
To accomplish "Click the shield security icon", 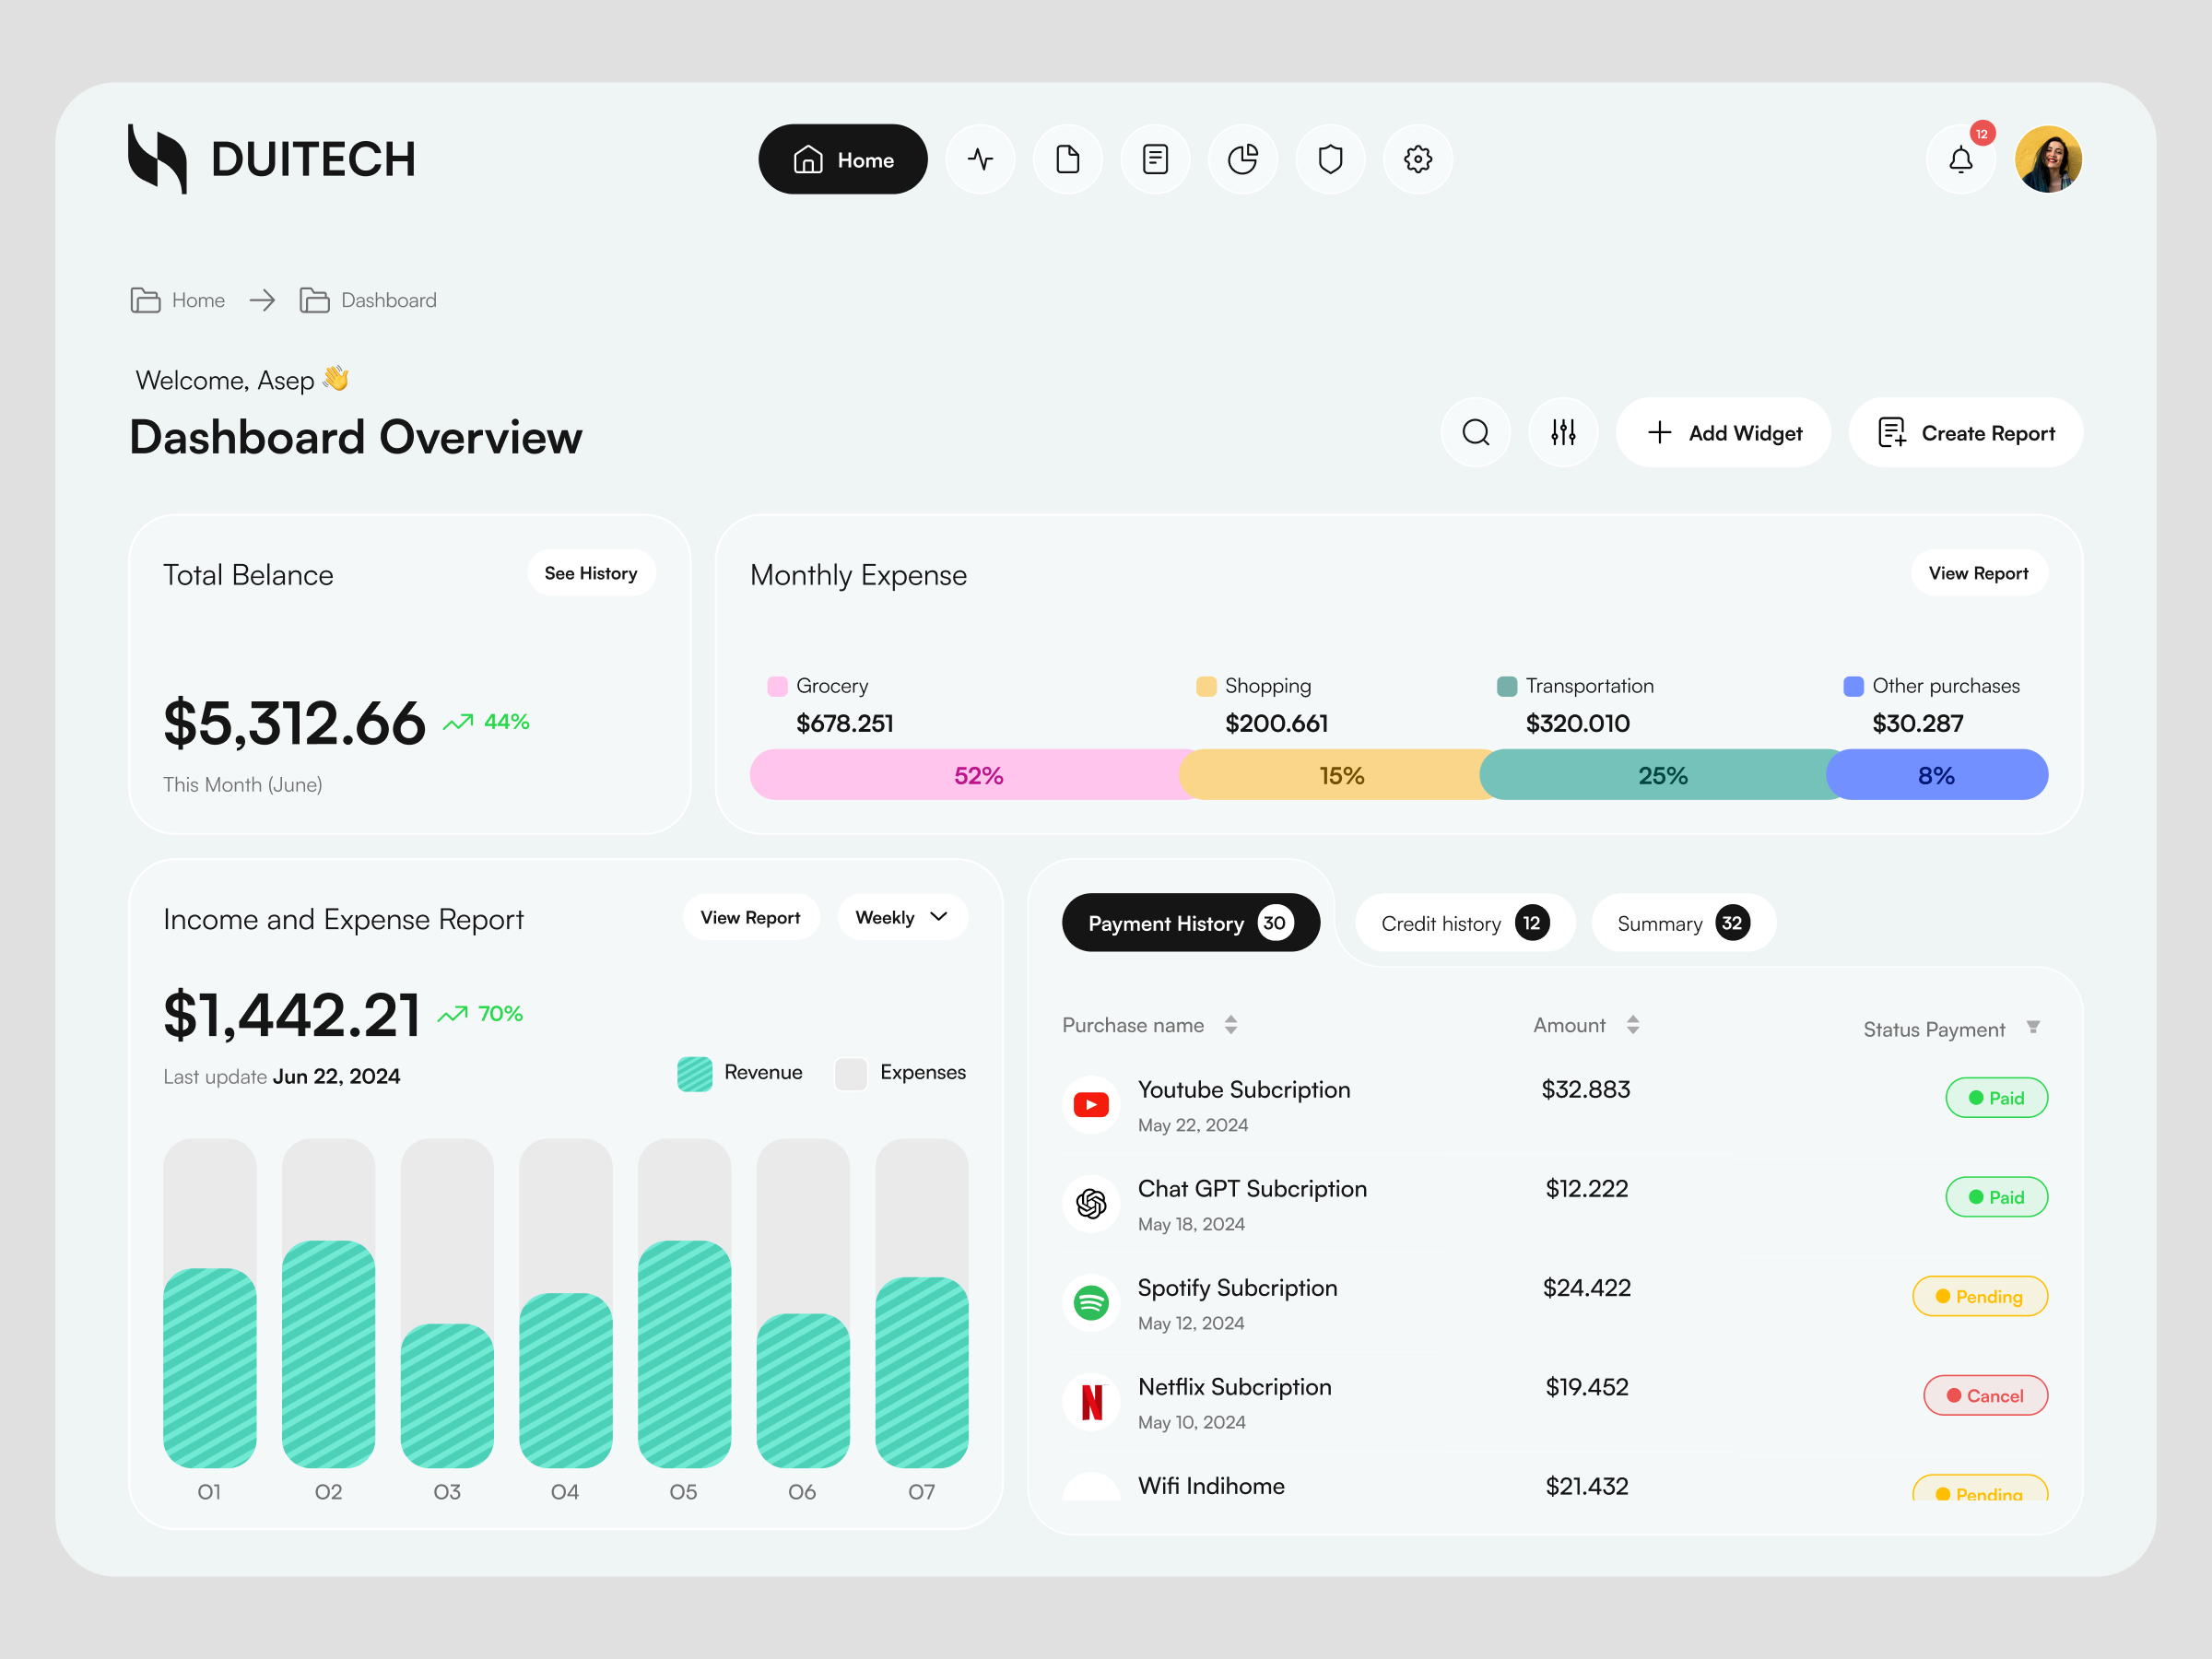I will (1330, 159).
